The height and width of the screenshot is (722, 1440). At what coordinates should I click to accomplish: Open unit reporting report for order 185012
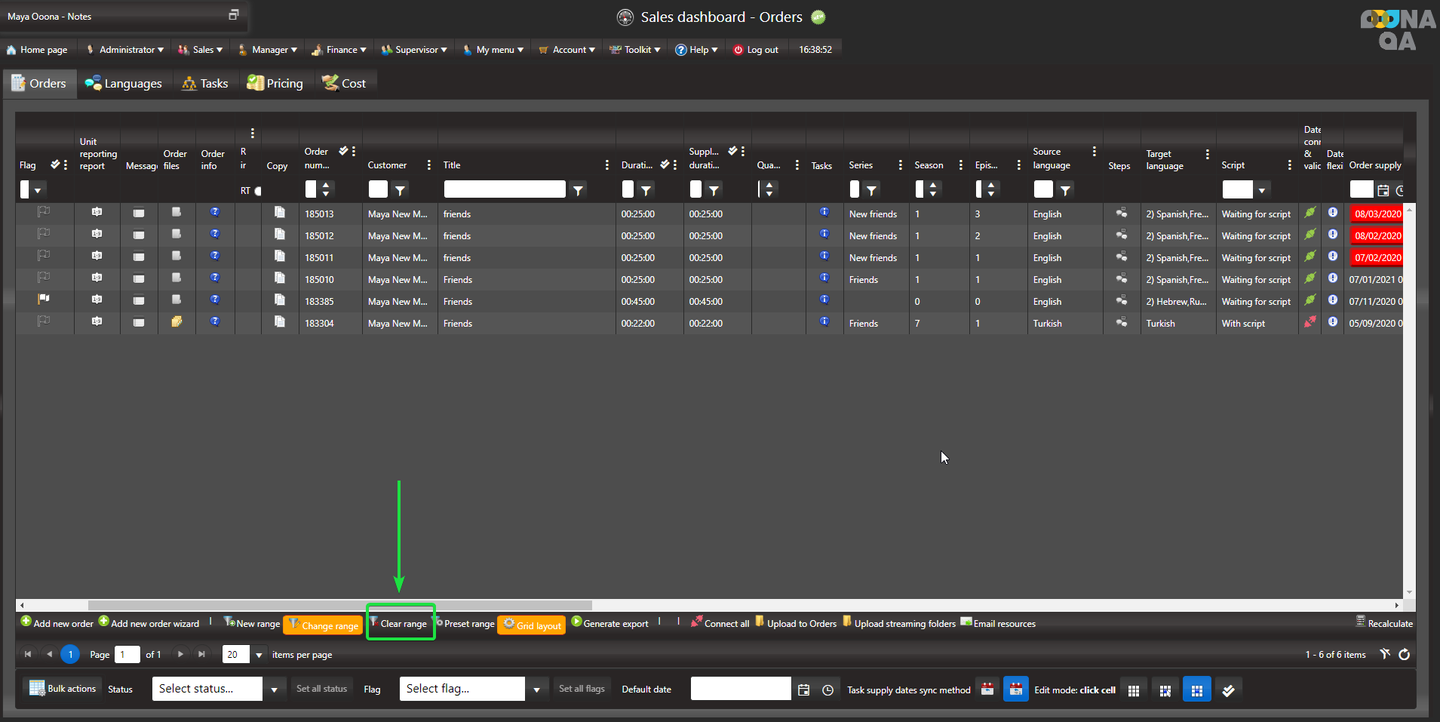97,235
